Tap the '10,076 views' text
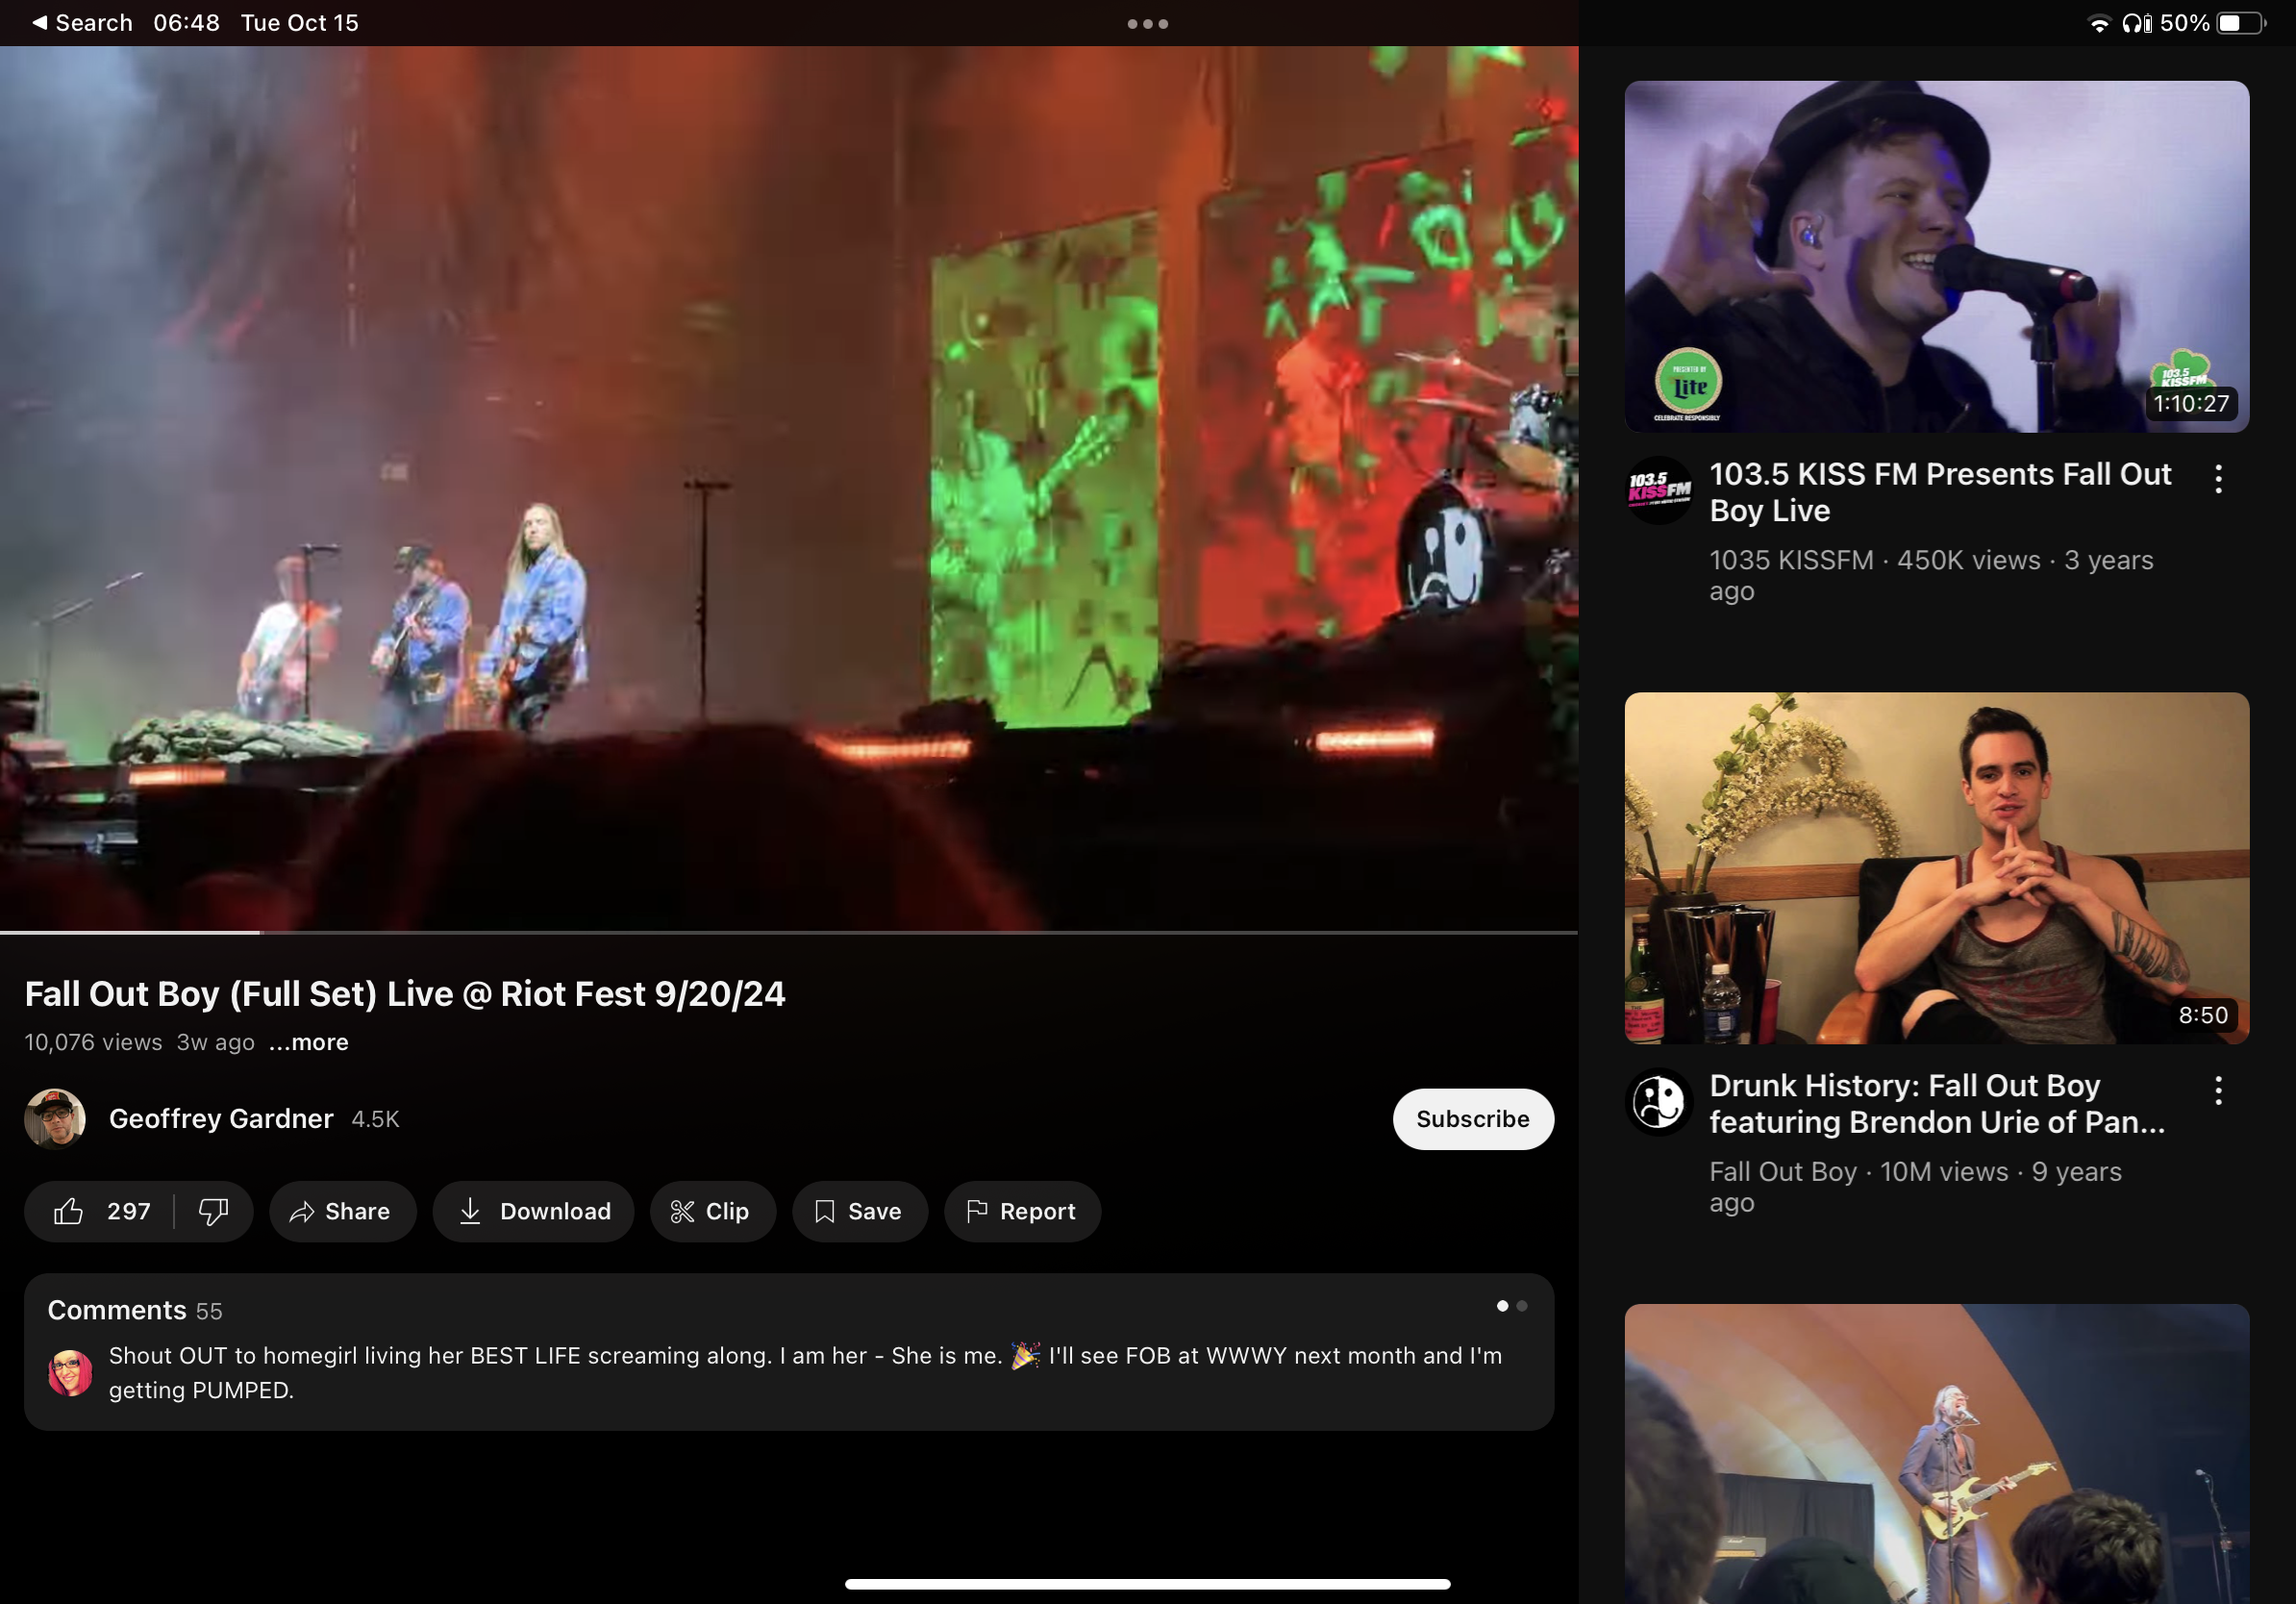Viewport: 2296px width, 1604px height. pos(93,1042)
